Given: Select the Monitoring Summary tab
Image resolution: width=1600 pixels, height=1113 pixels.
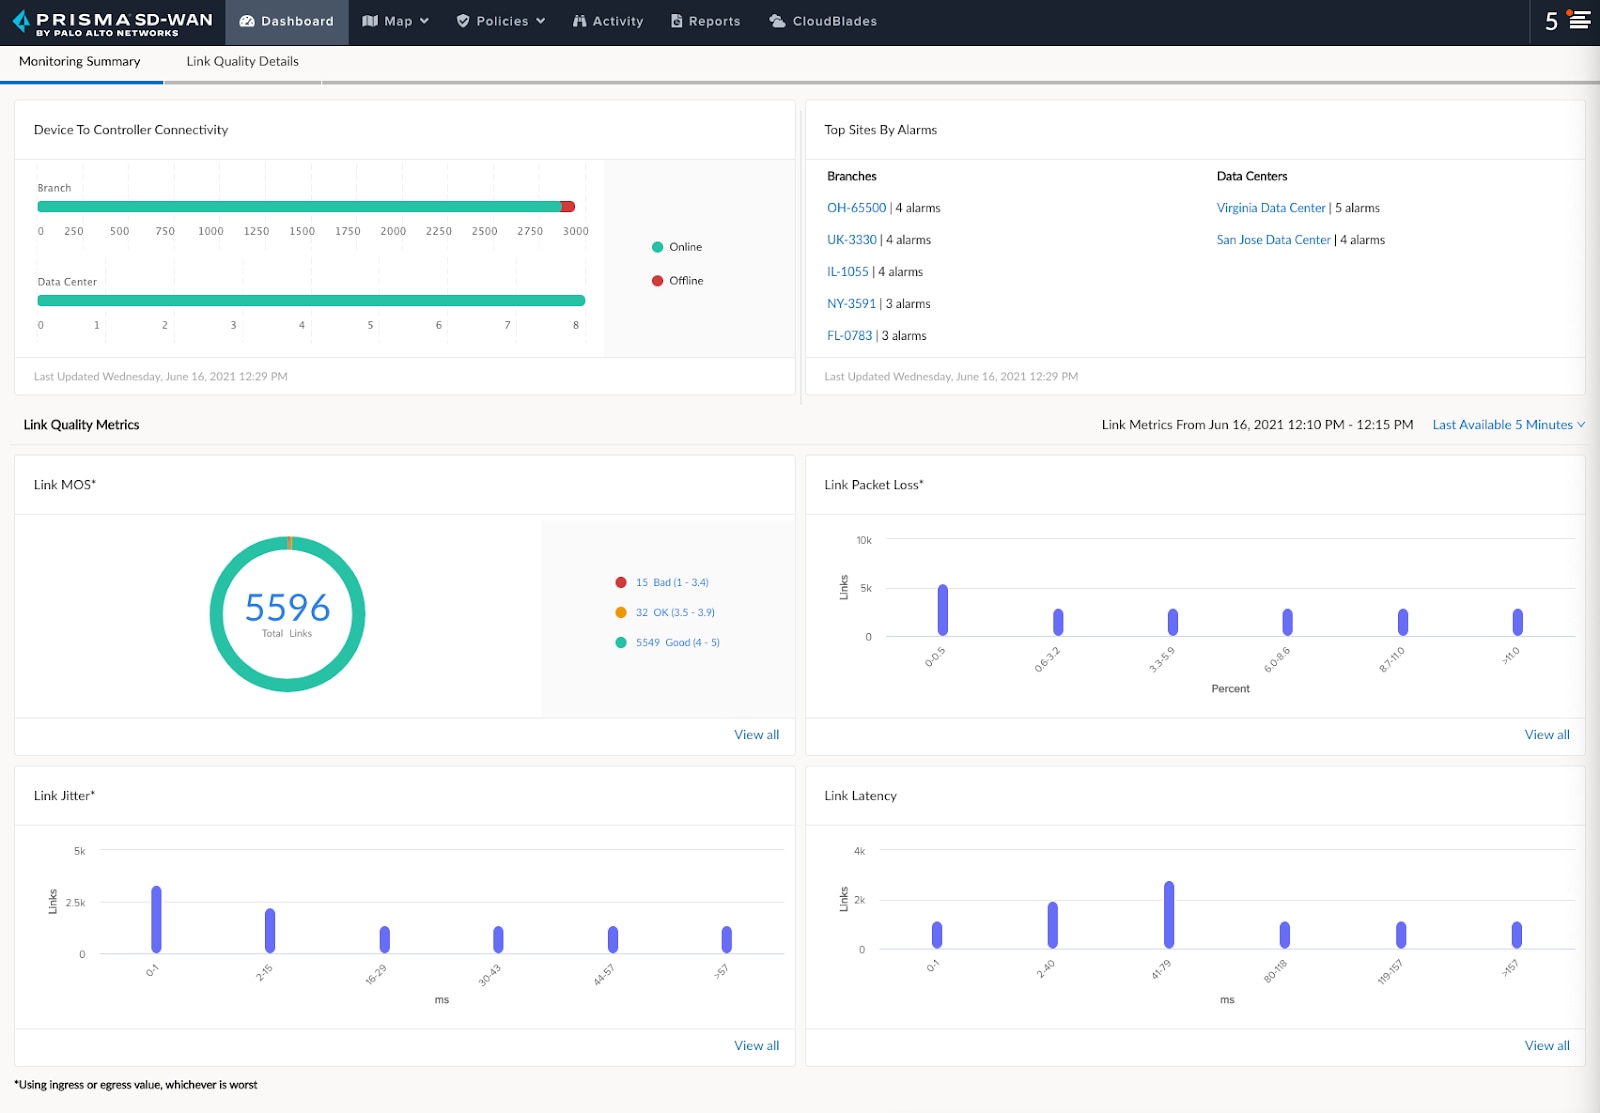Looking at the screenshot, I should pyautogui.click(x=80, y=61).
